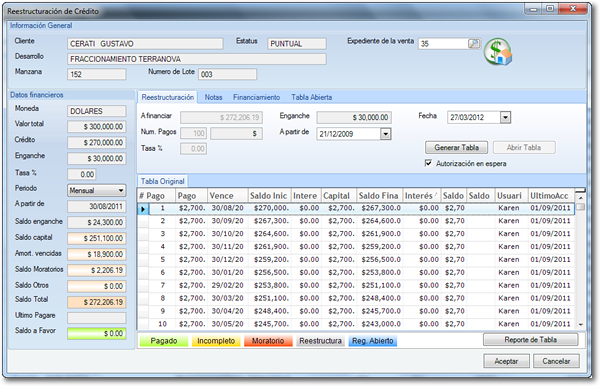Click the Saldo Moratorios $2,206.19 field
Viewport: 600px width, 386px height.
pos(97,270)
